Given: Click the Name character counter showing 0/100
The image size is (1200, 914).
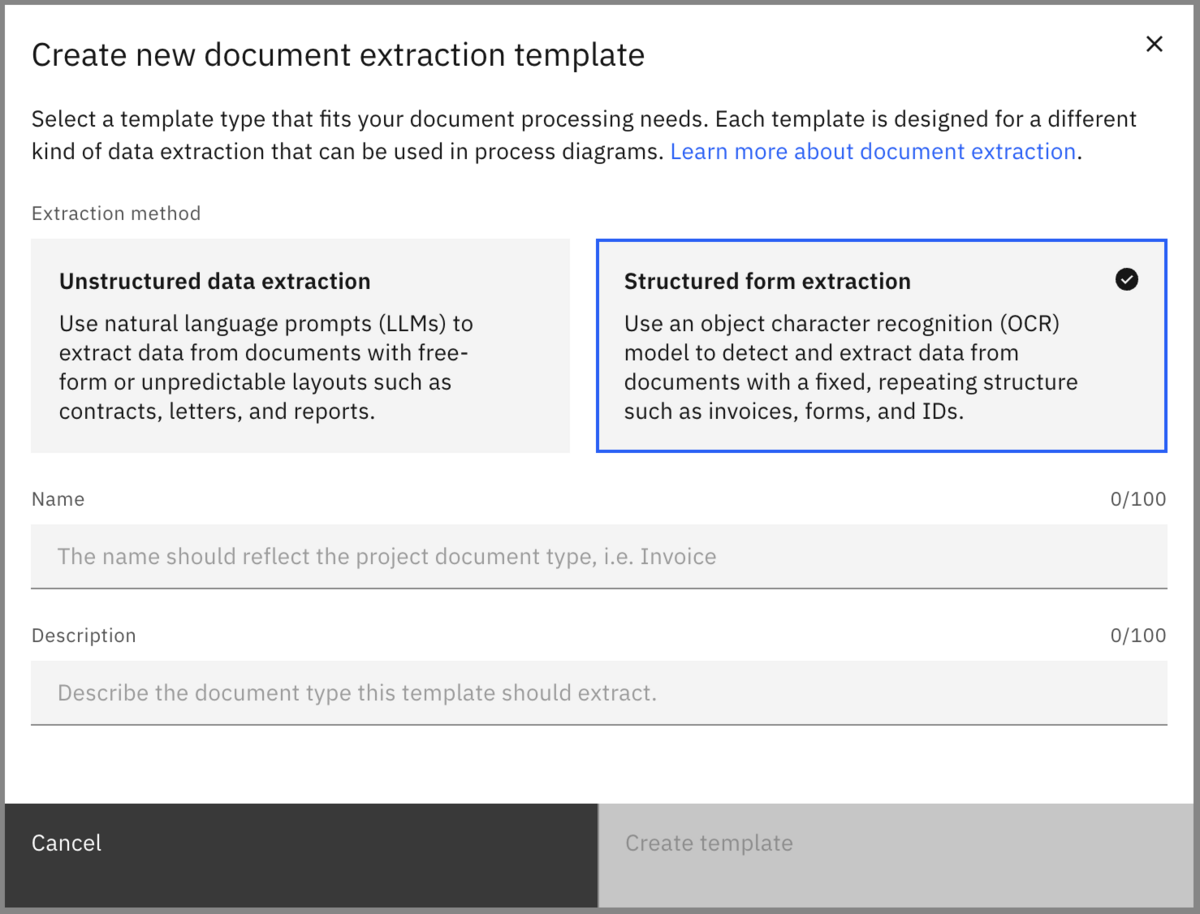Looking at the screenshot, I should pos(1138,498).
